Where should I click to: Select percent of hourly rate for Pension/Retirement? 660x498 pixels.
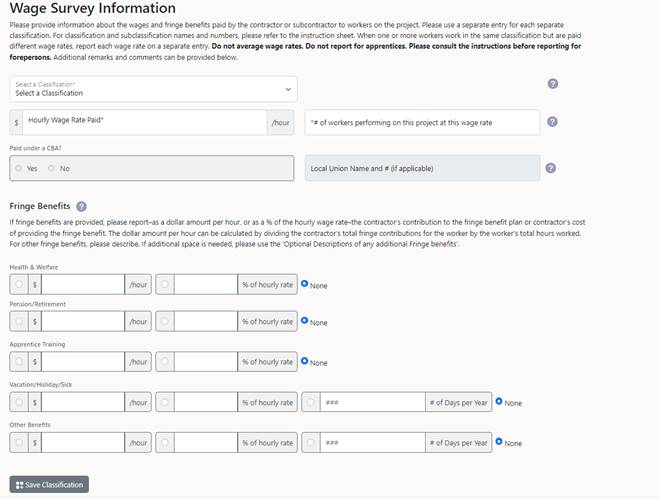tap(164, 322)
